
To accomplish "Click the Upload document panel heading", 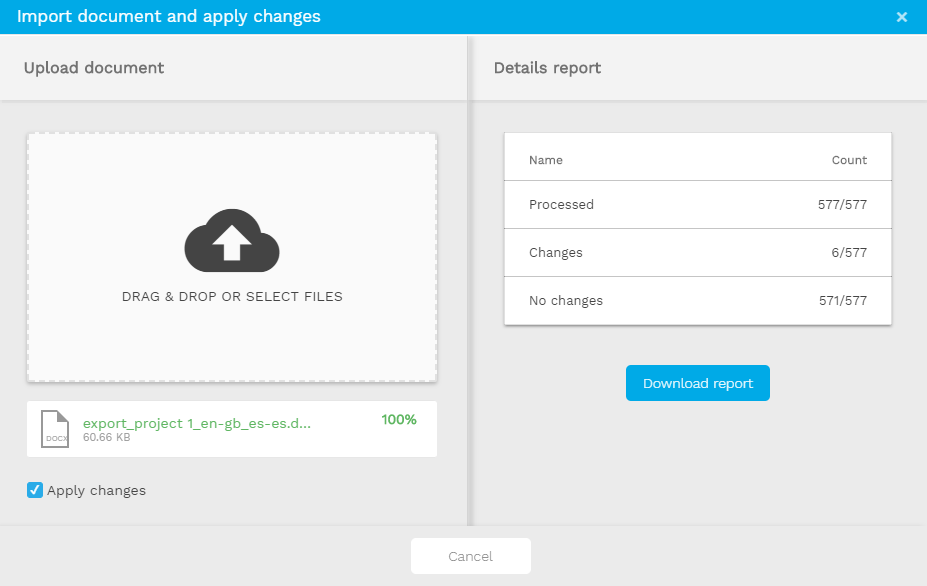I will tap(94, 68).
